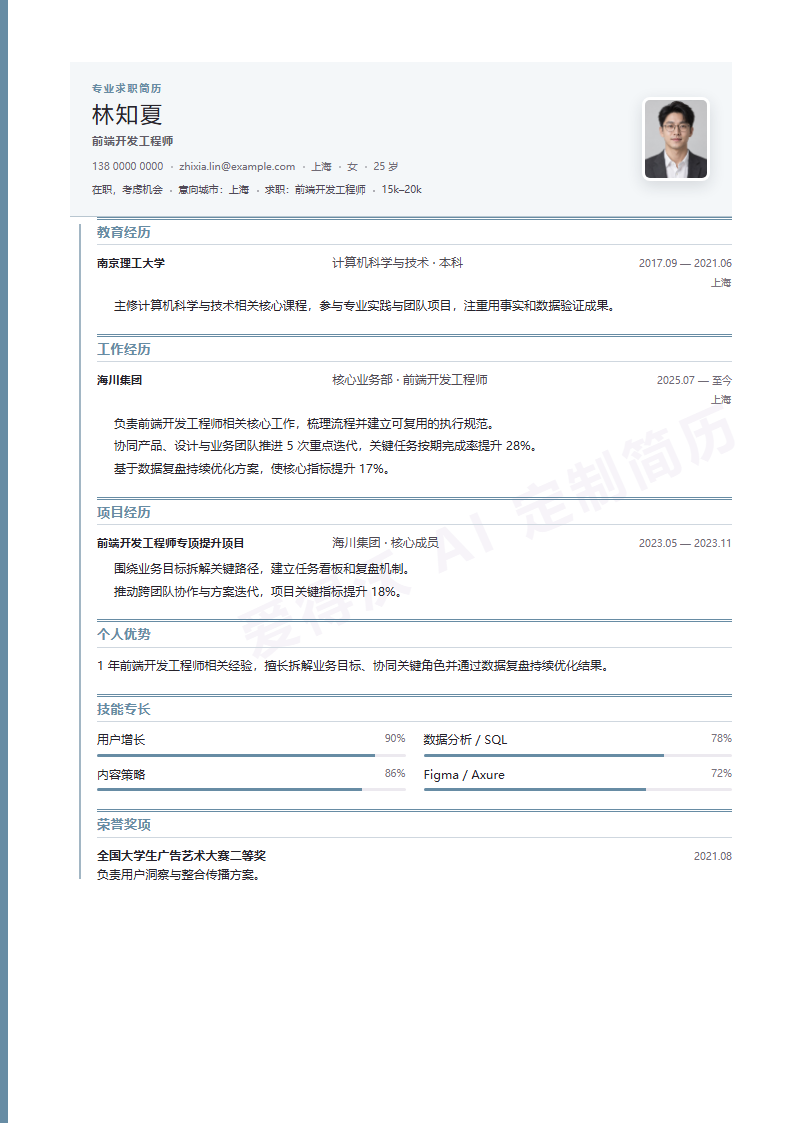The image size is (794, 1123).
Task: Click the email zhixia.lin@example.com
Action: pyautogui.click(x=237, y=166)
